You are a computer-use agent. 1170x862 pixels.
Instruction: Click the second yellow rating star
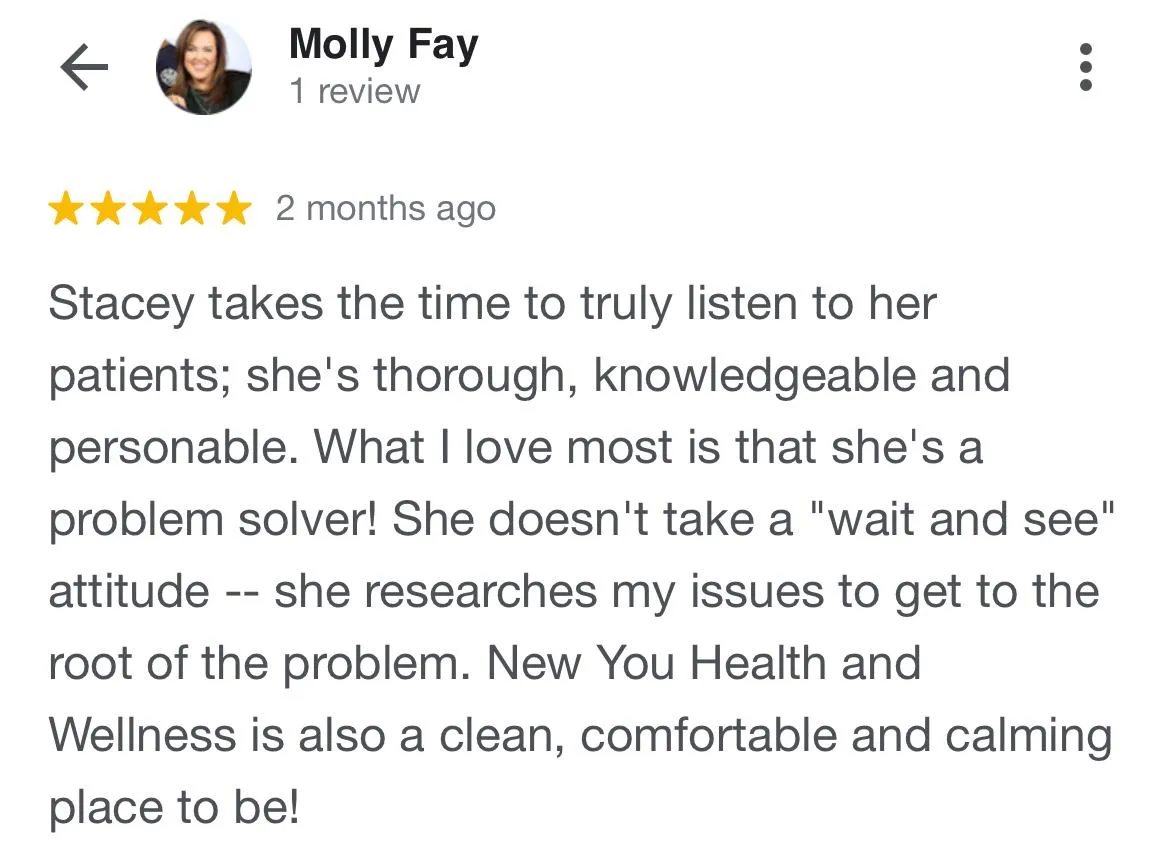click(x=109, y=209)
